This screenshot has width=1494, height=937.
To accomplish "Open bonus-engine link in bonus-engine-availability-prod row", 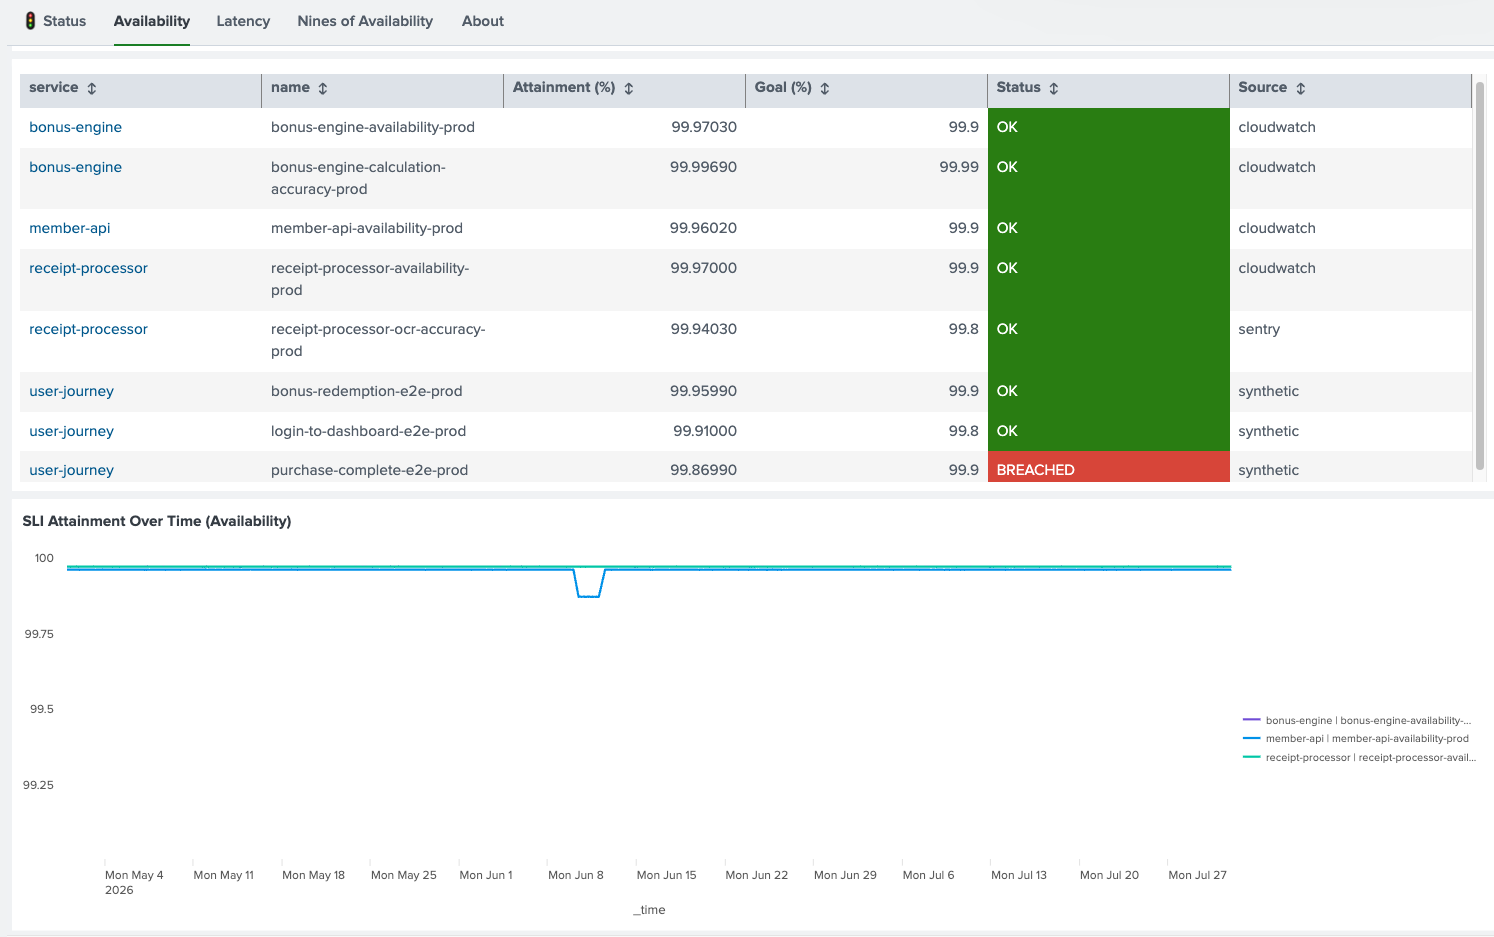I will (x=76, y=127).
